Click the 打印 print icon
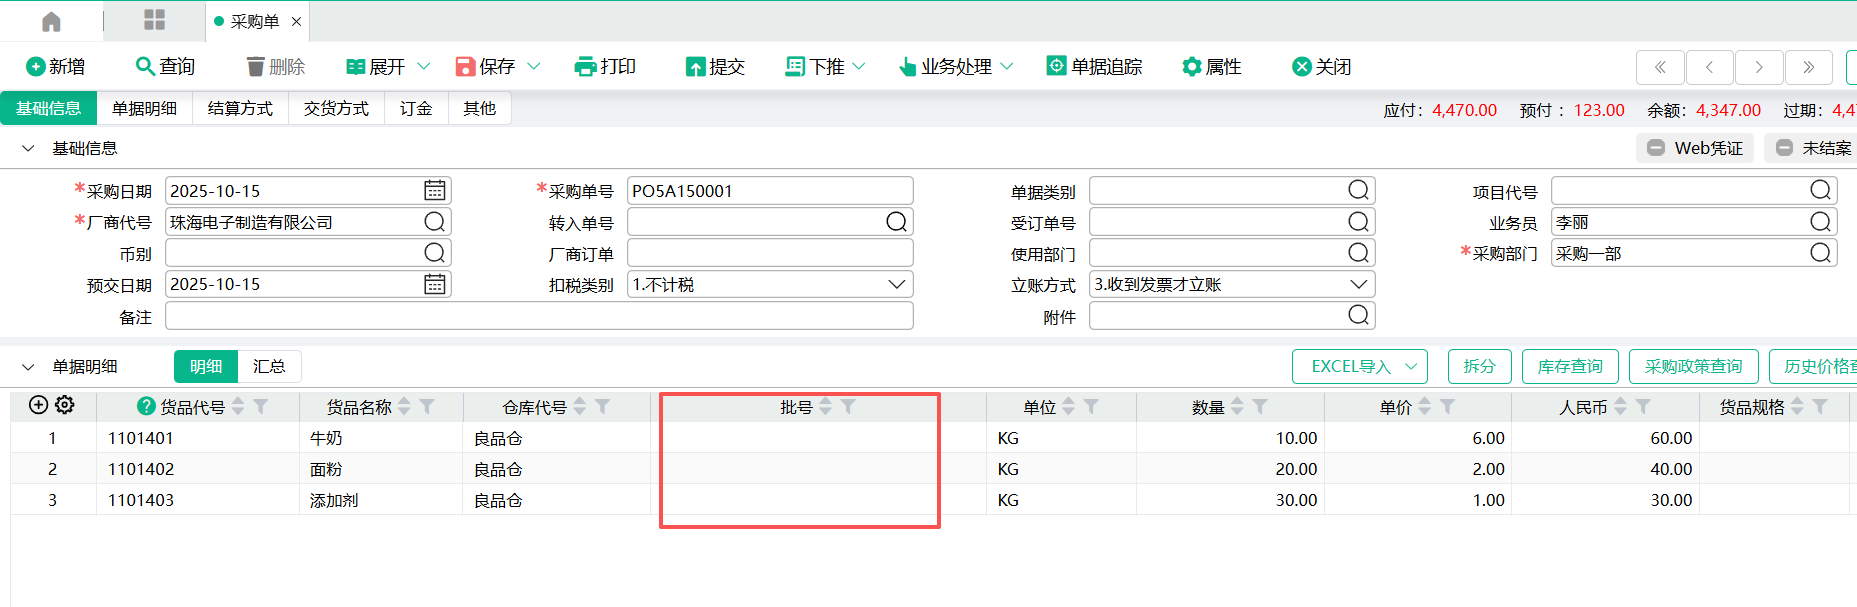This screenshot has width=1857, height=607. (x=585, y=67)
